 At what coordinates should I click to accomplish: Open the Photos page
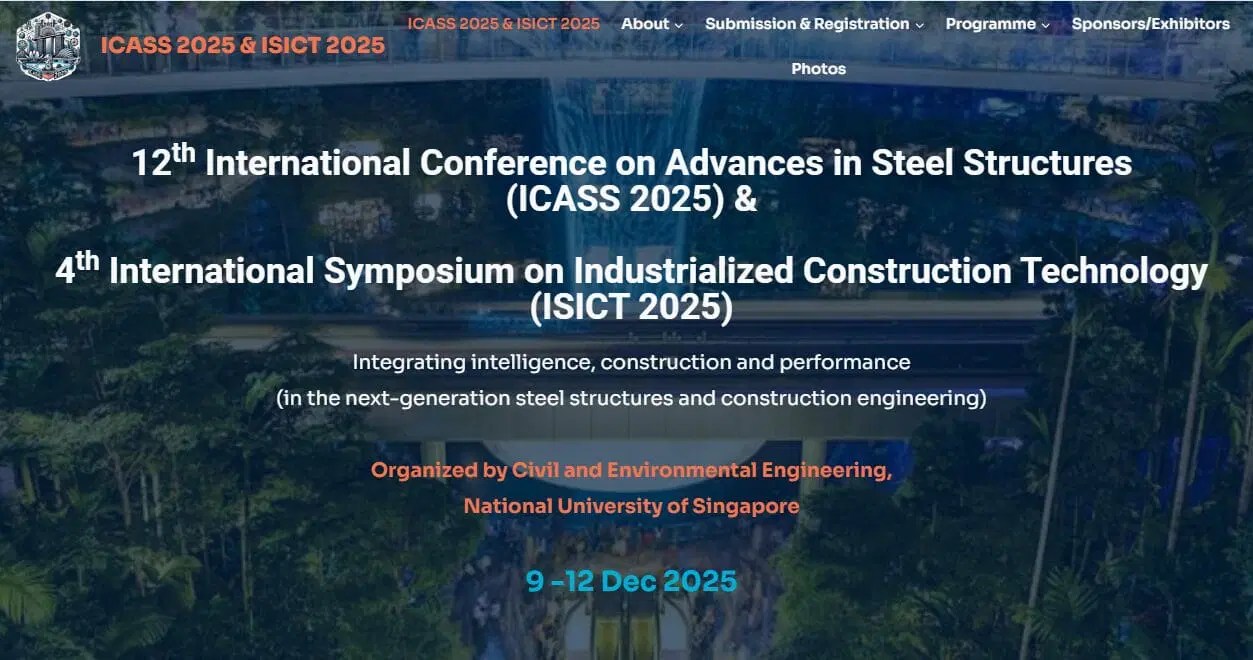pyautogui.click(x=819, y=69)
